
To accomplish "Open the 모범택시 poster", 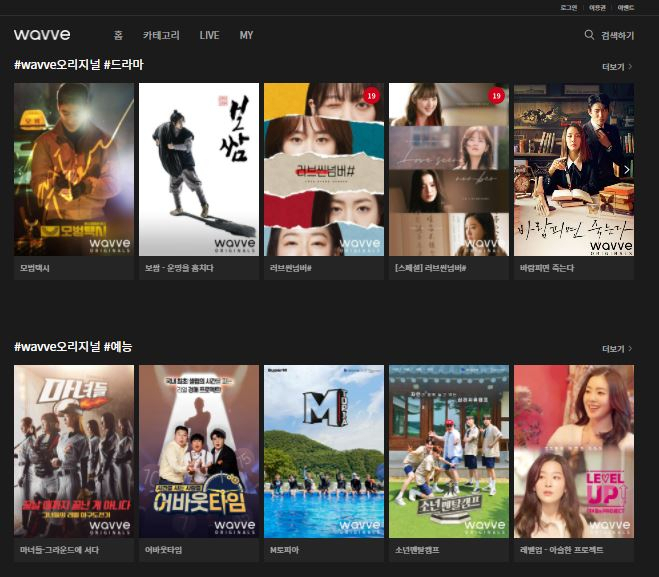I will pyautogui.click(x=74, y=169).
